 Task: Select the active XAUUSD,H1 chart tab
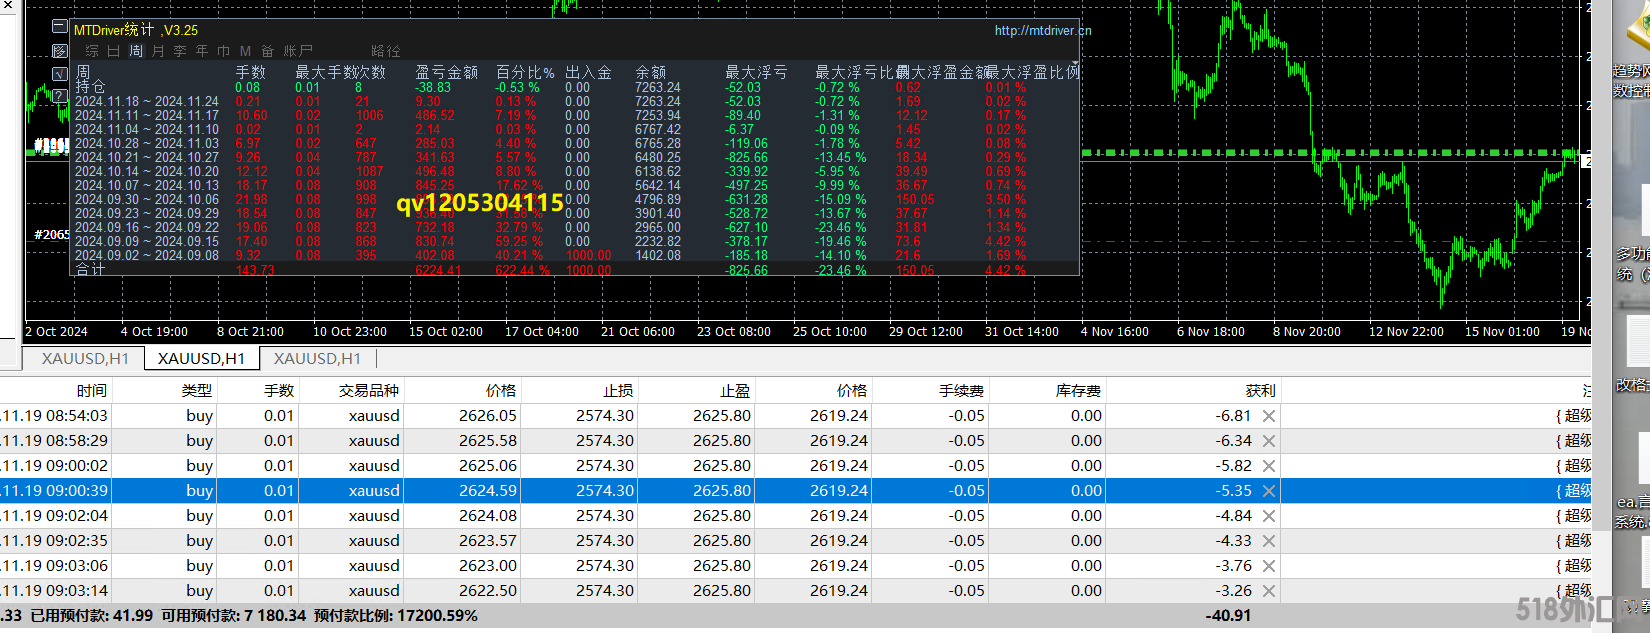pos(201,358)
